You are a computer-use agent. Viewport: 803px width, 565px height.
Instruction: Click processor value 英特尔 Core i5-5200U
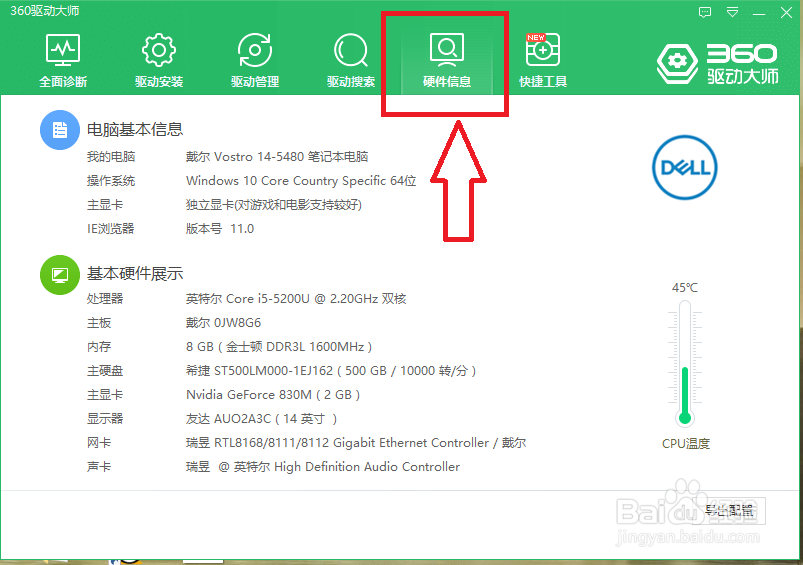tap(296, 299)
